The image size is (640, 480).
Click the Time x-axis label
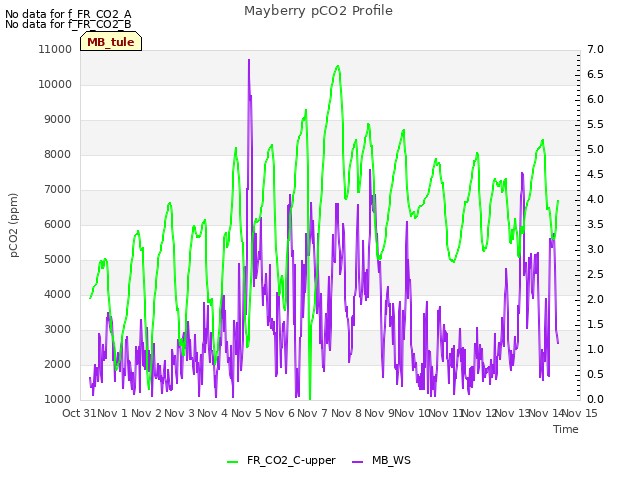(566, 429)
